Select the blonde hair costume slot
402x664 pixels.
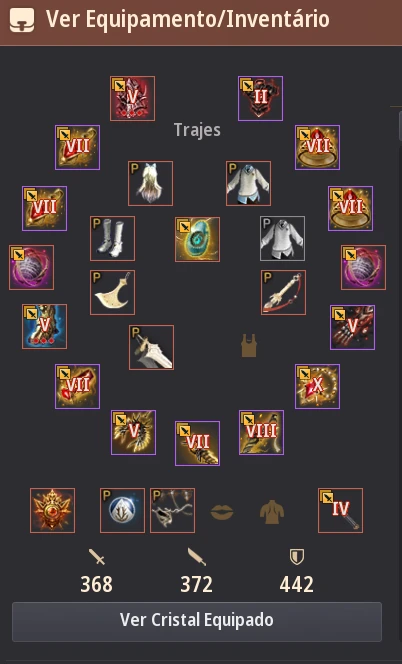pos(150,183)
